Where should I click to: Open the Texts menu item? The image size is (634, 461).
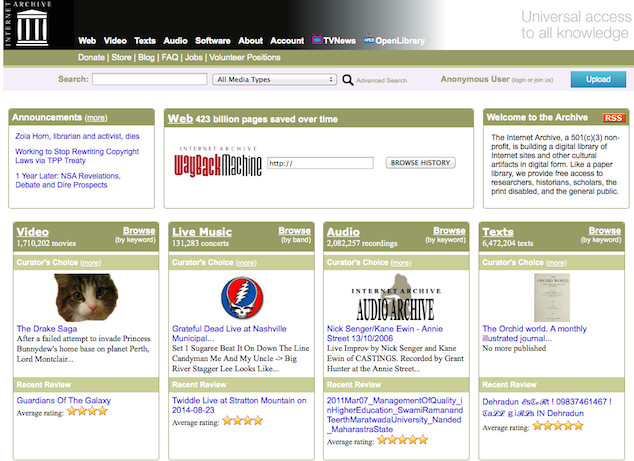tap(145, 40)
